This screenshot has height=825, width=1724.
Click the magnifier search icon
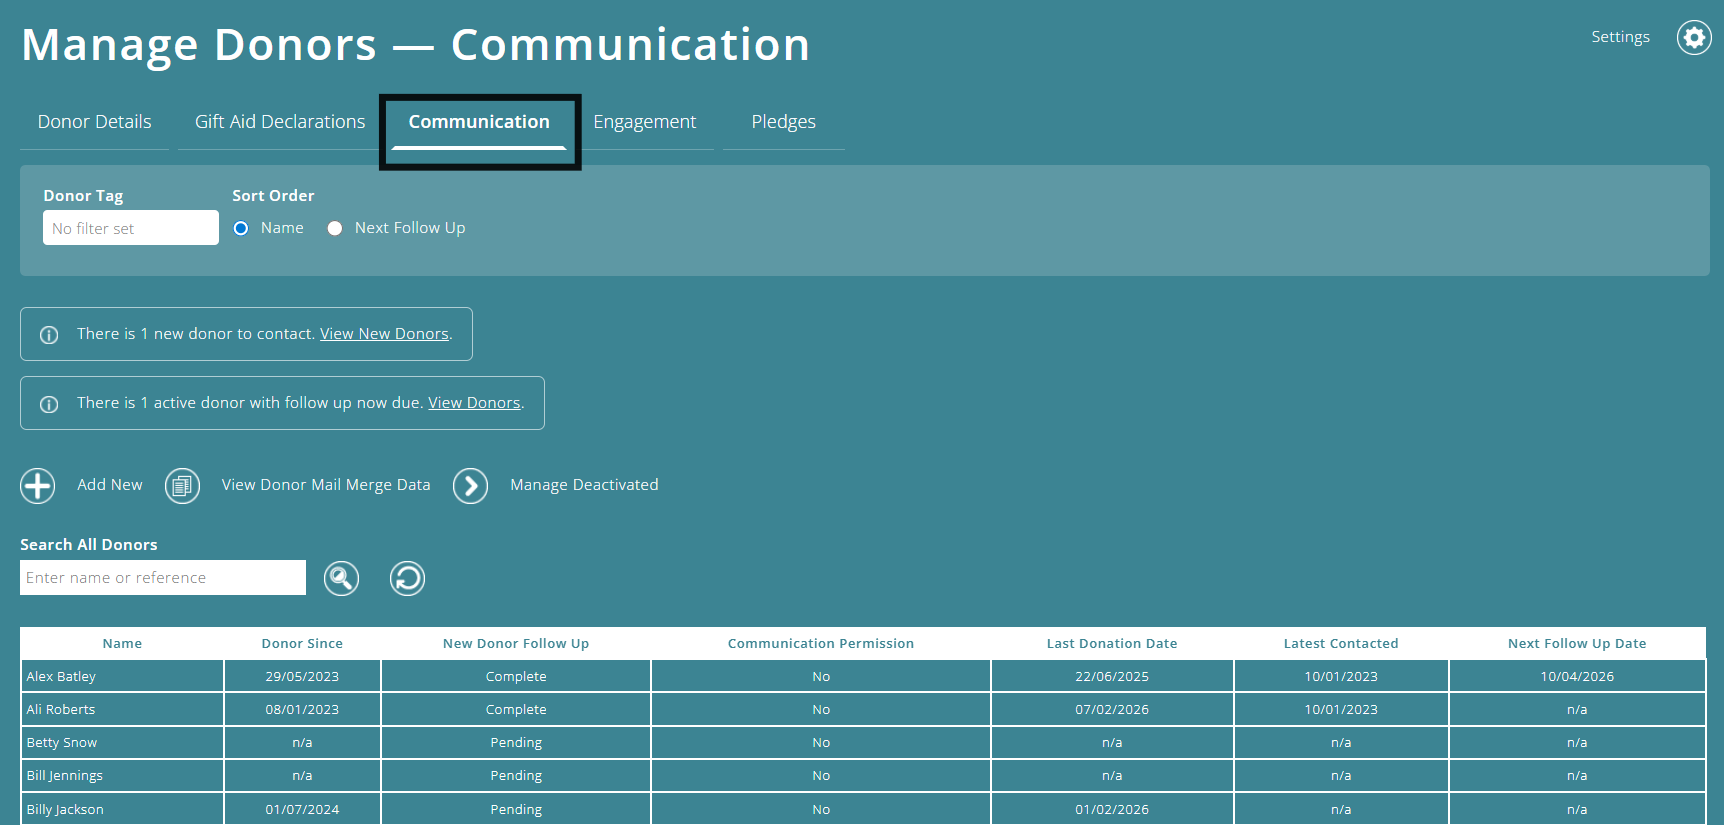pos(341,578)
